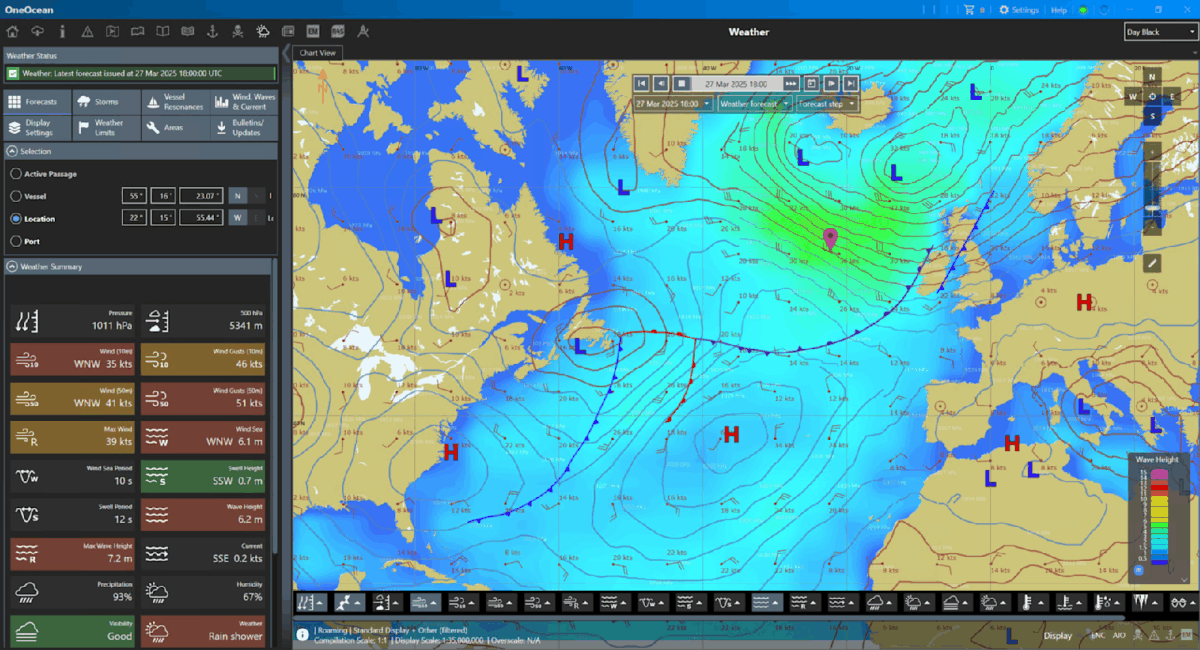
Task: Select the Port radio button
Action: tap(16, 241)
